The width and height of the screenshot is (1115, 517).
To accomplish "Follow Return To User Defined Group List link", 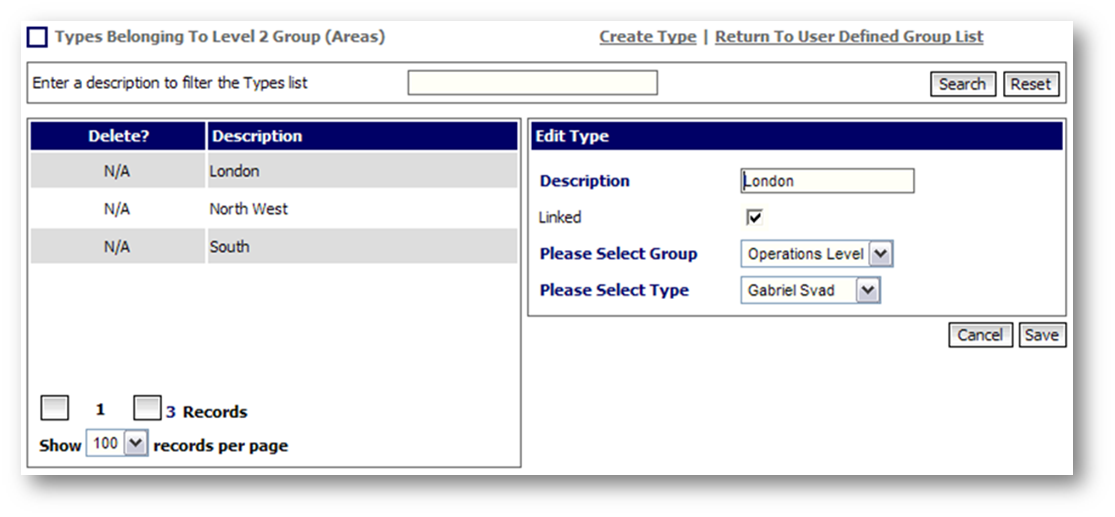I will pos(849,37).
